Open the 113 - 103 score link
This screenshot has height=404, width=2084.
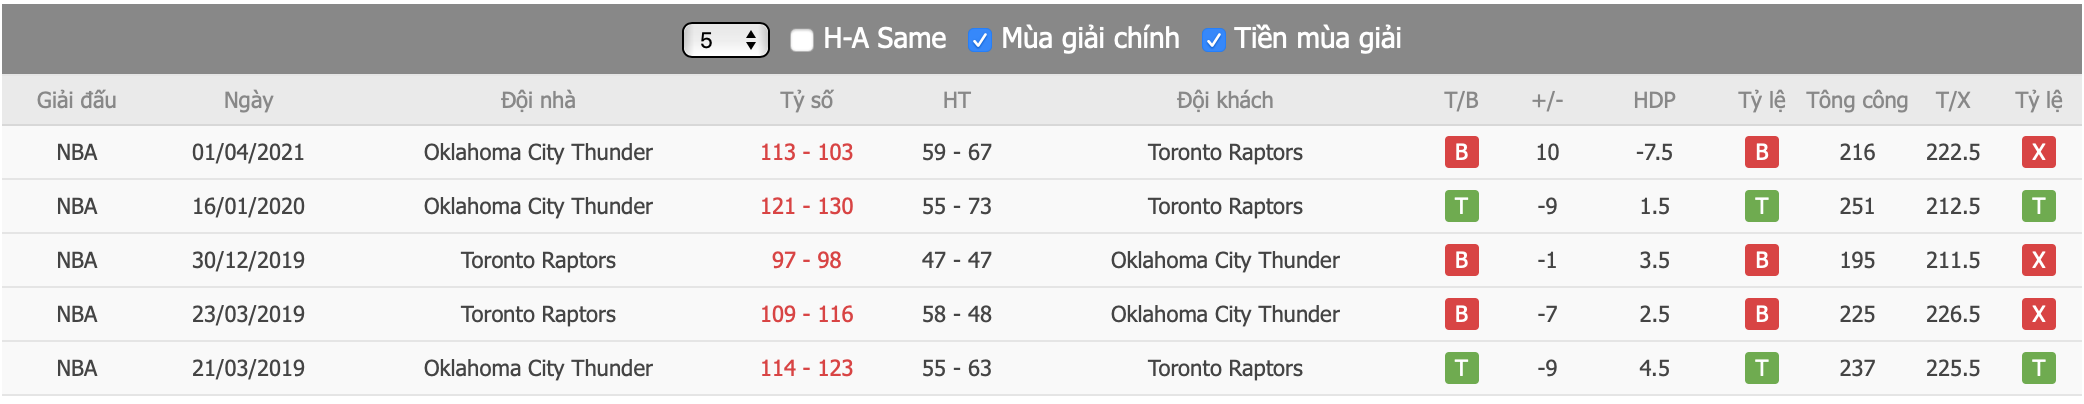tap(806, 152)
